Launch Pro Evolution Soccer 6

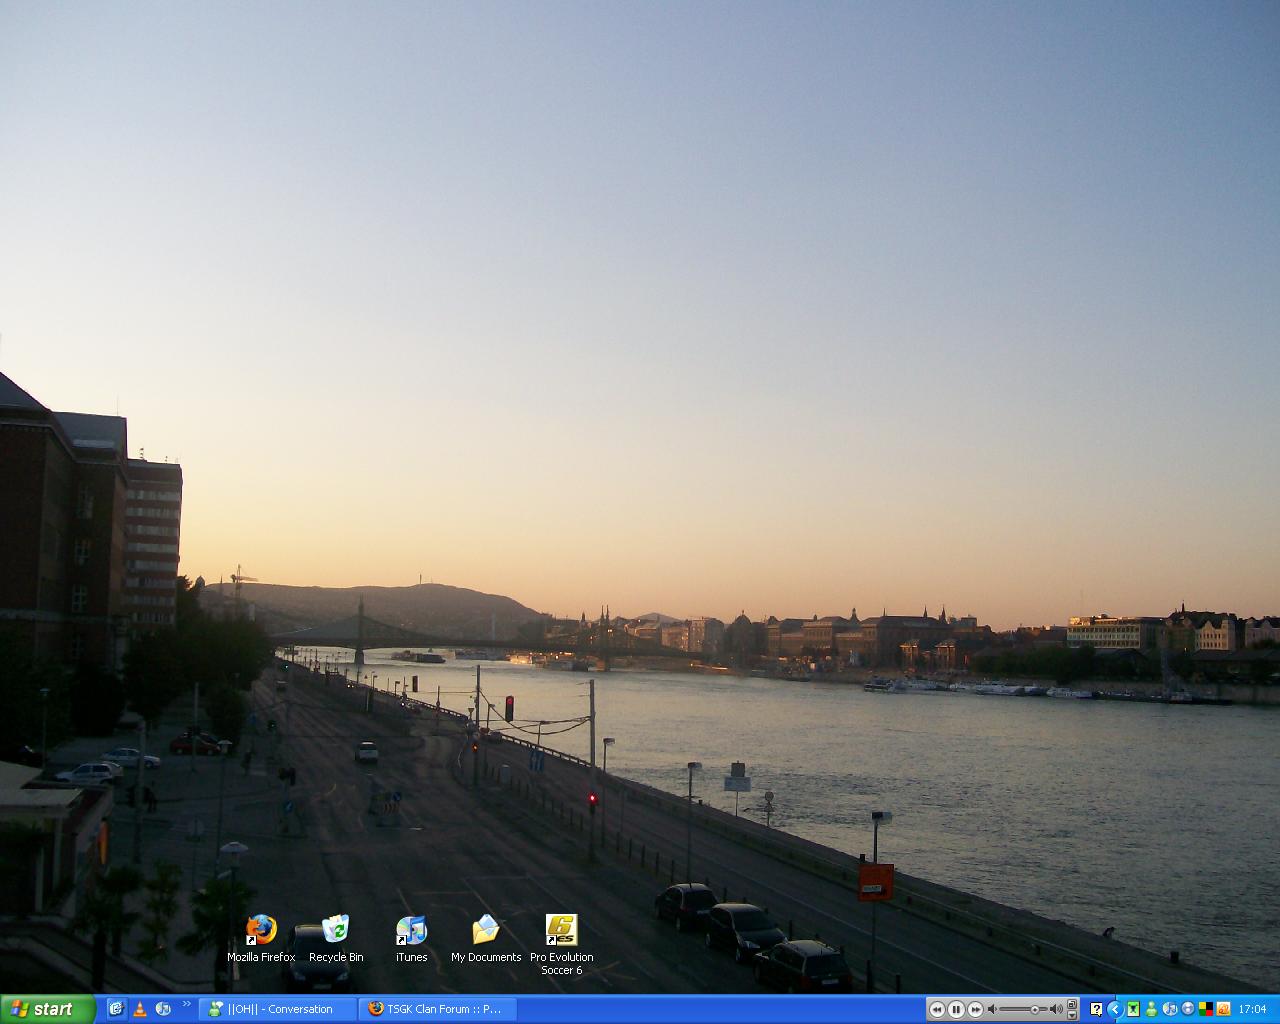click(561, 930)
